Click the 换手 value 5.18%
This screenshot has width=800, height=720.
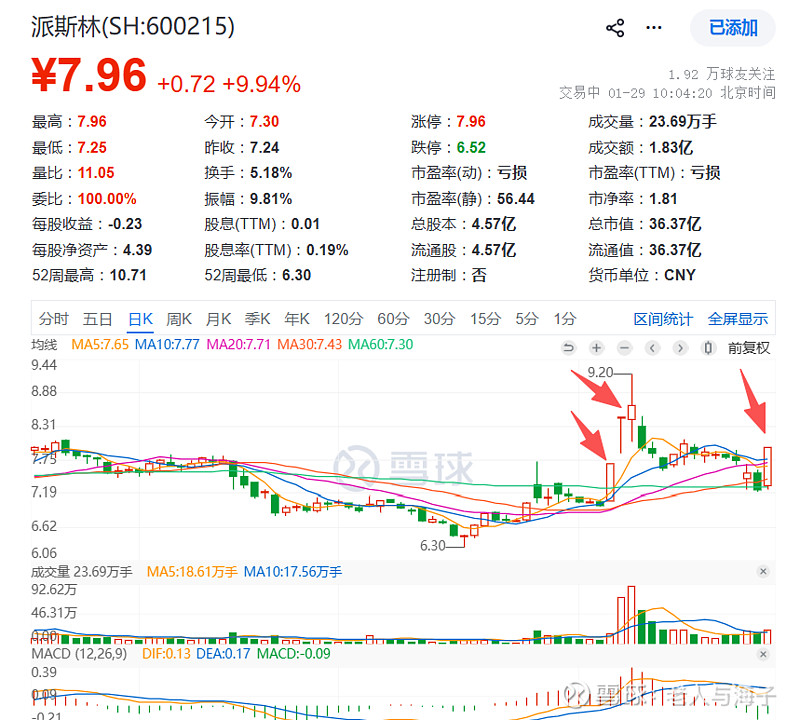271,172
